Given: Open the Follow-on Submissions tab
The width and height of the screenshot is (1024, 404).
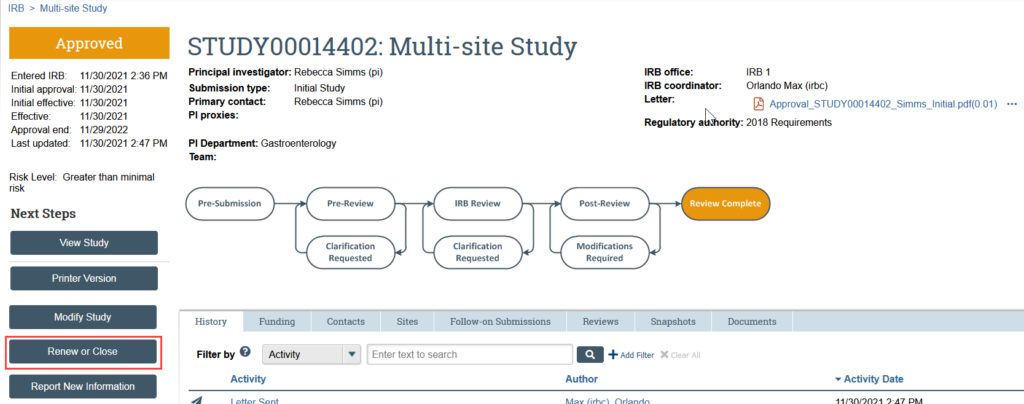Looking at the screenshot, I should [500, 322].
